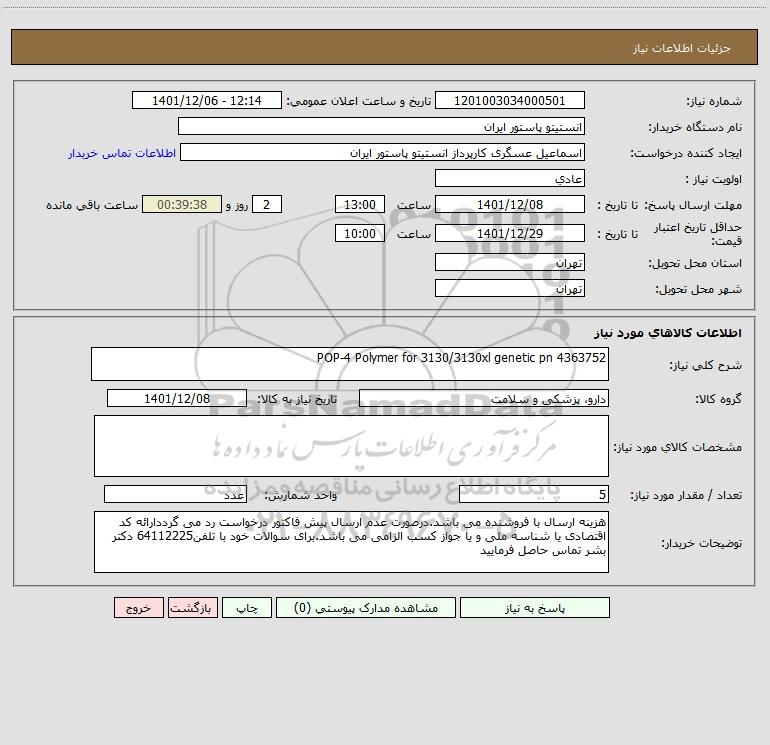Click the 'خروج' exit button
This screenshot has height=745, width=770.
click(138, 607)
